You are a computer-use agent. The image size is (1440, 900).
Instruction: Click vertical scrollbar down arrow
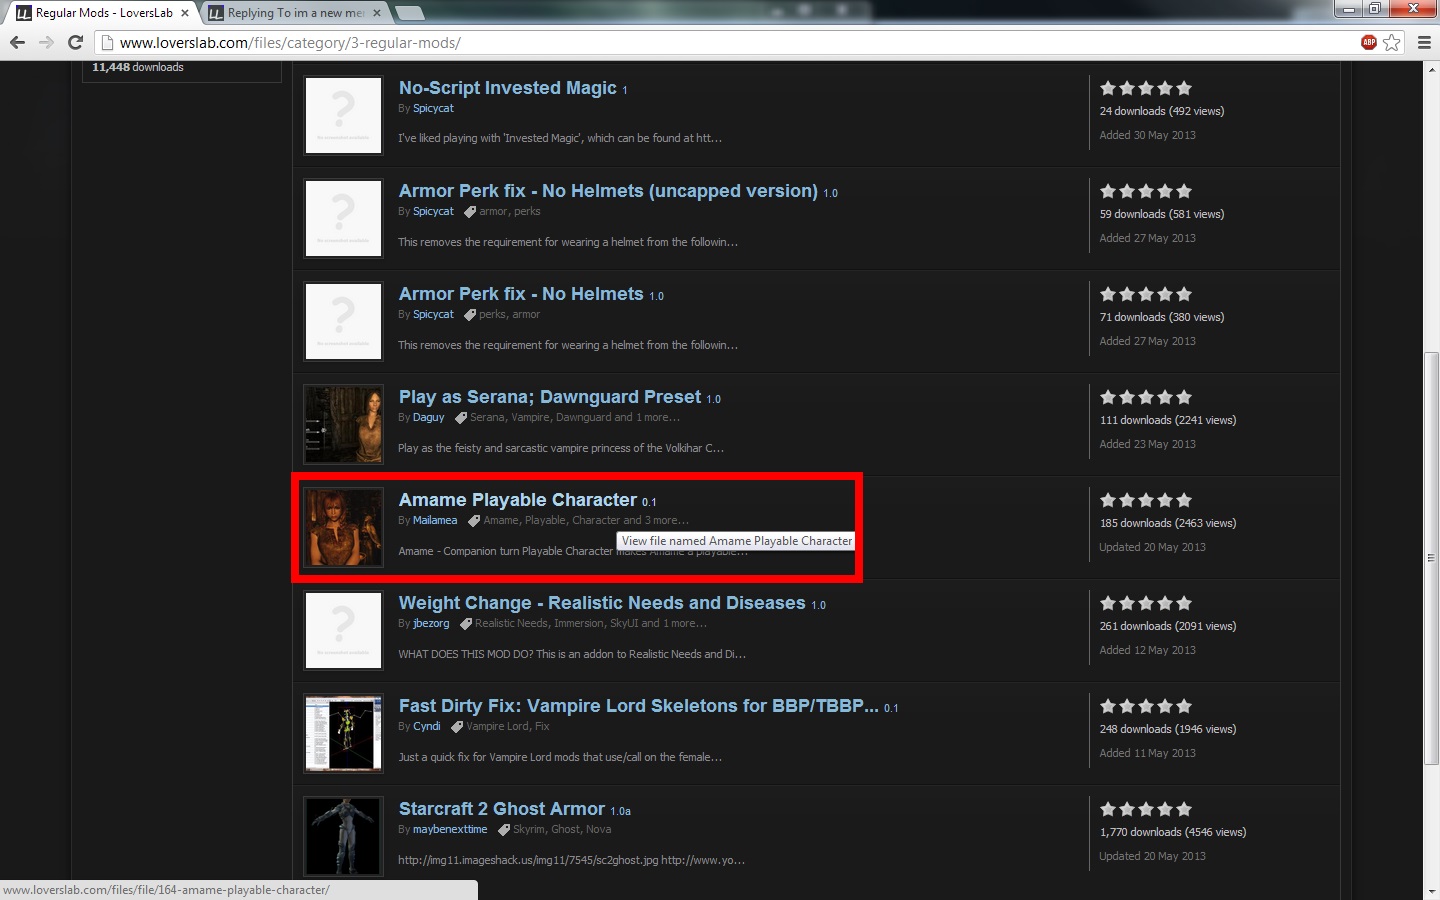[1431, 891]
